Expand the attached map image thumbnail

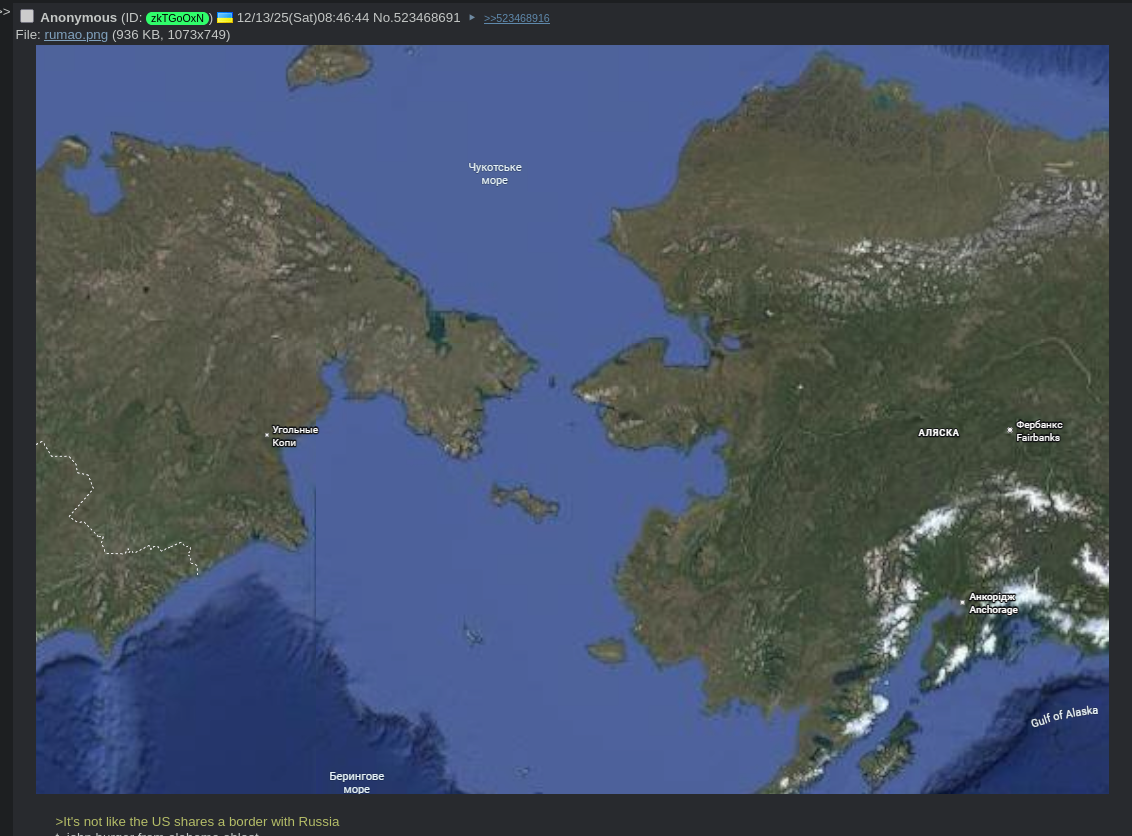(572, 419)
